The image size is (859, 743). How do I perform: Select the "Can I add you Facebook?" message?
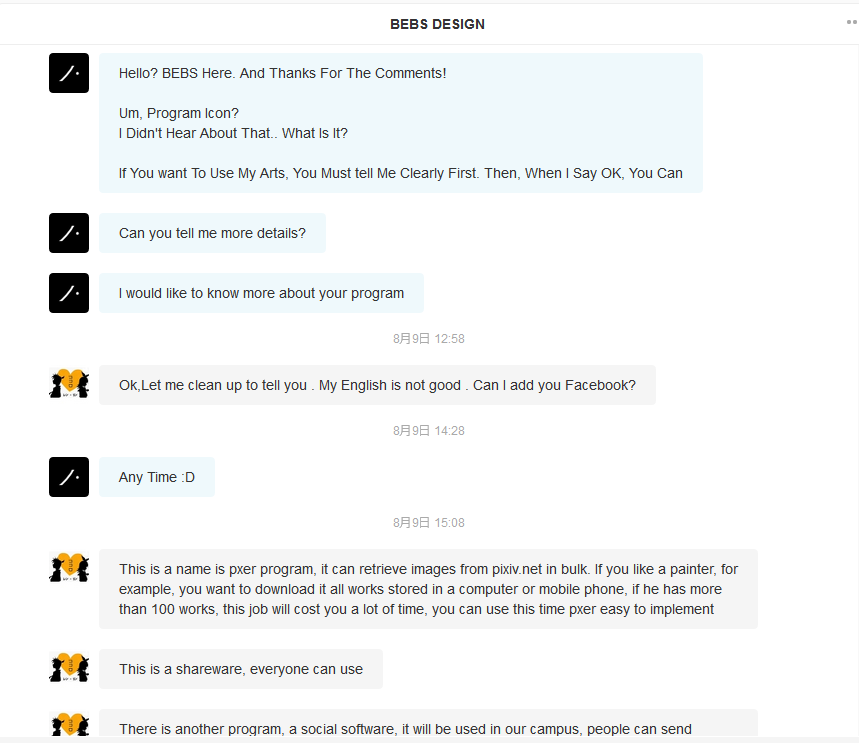377,385
